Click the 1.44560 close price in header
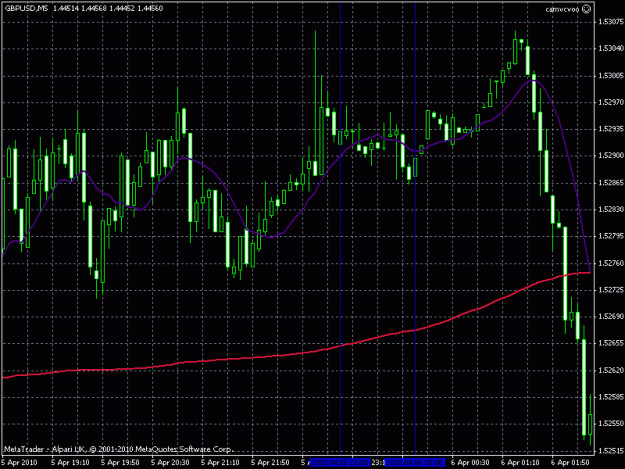 click(150, 8)
